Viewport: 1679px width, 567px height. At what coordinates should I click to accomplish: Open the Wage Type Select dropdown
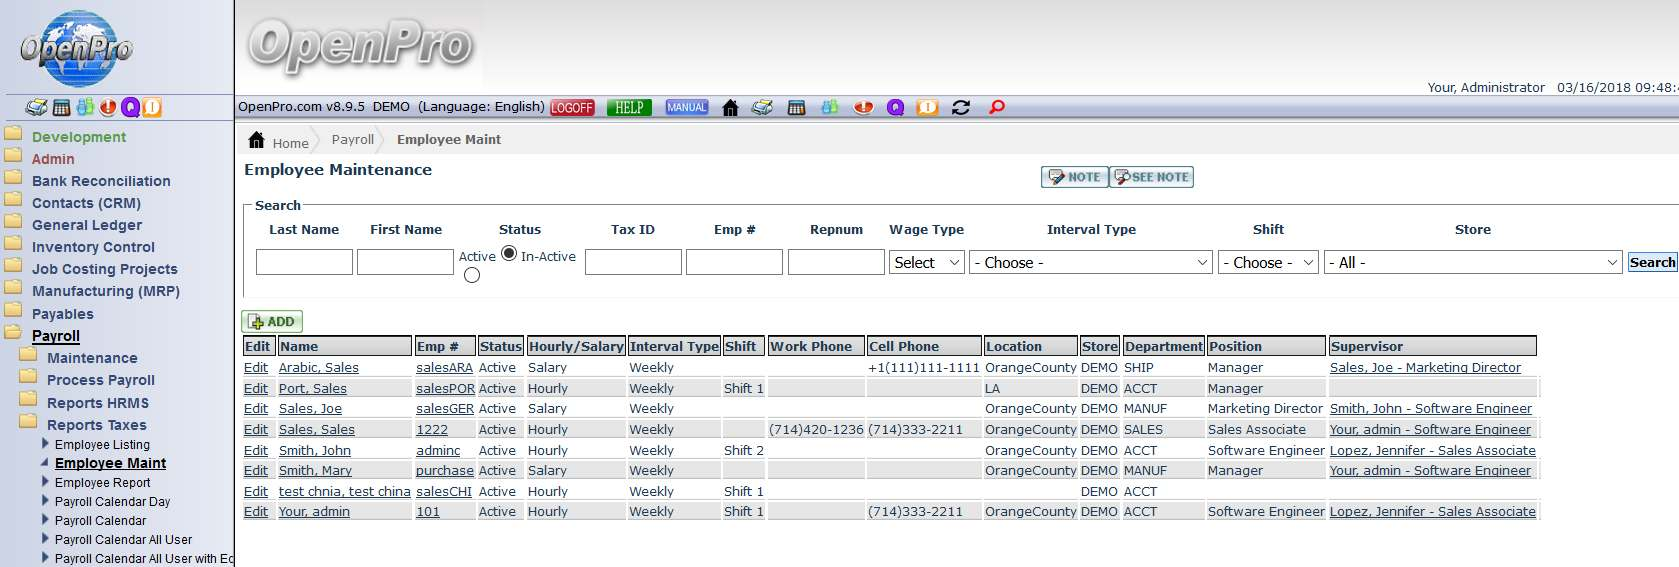pos(926,262)
